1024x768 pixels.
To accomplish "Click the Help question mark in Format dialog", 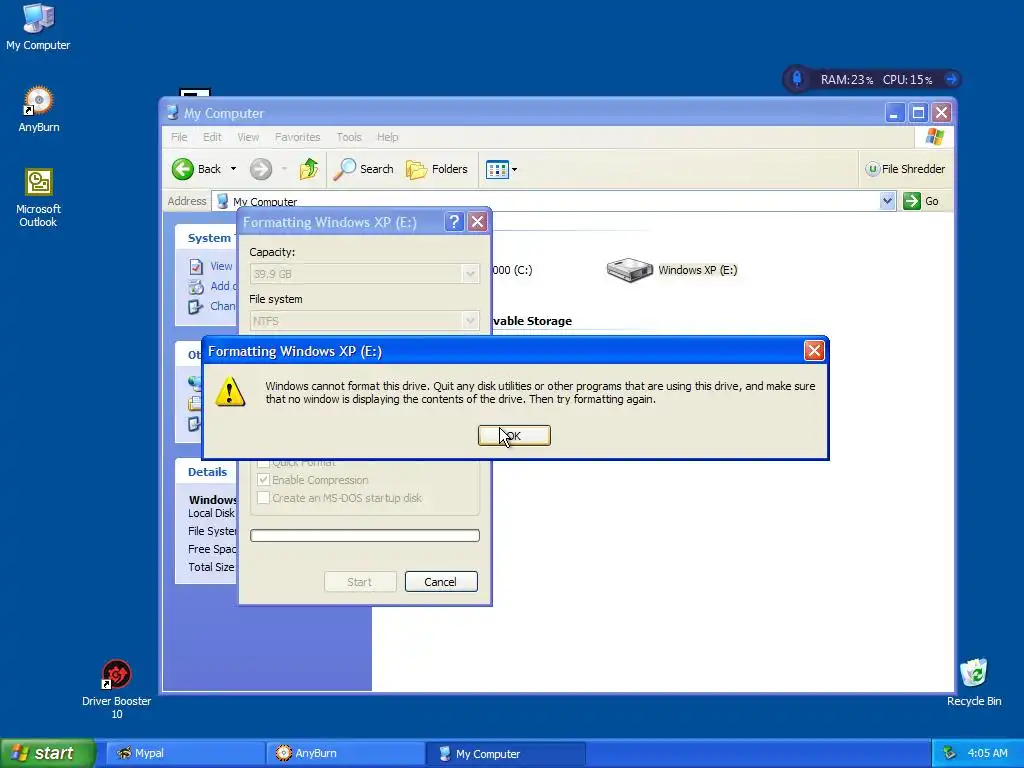I will coord(454,222).
